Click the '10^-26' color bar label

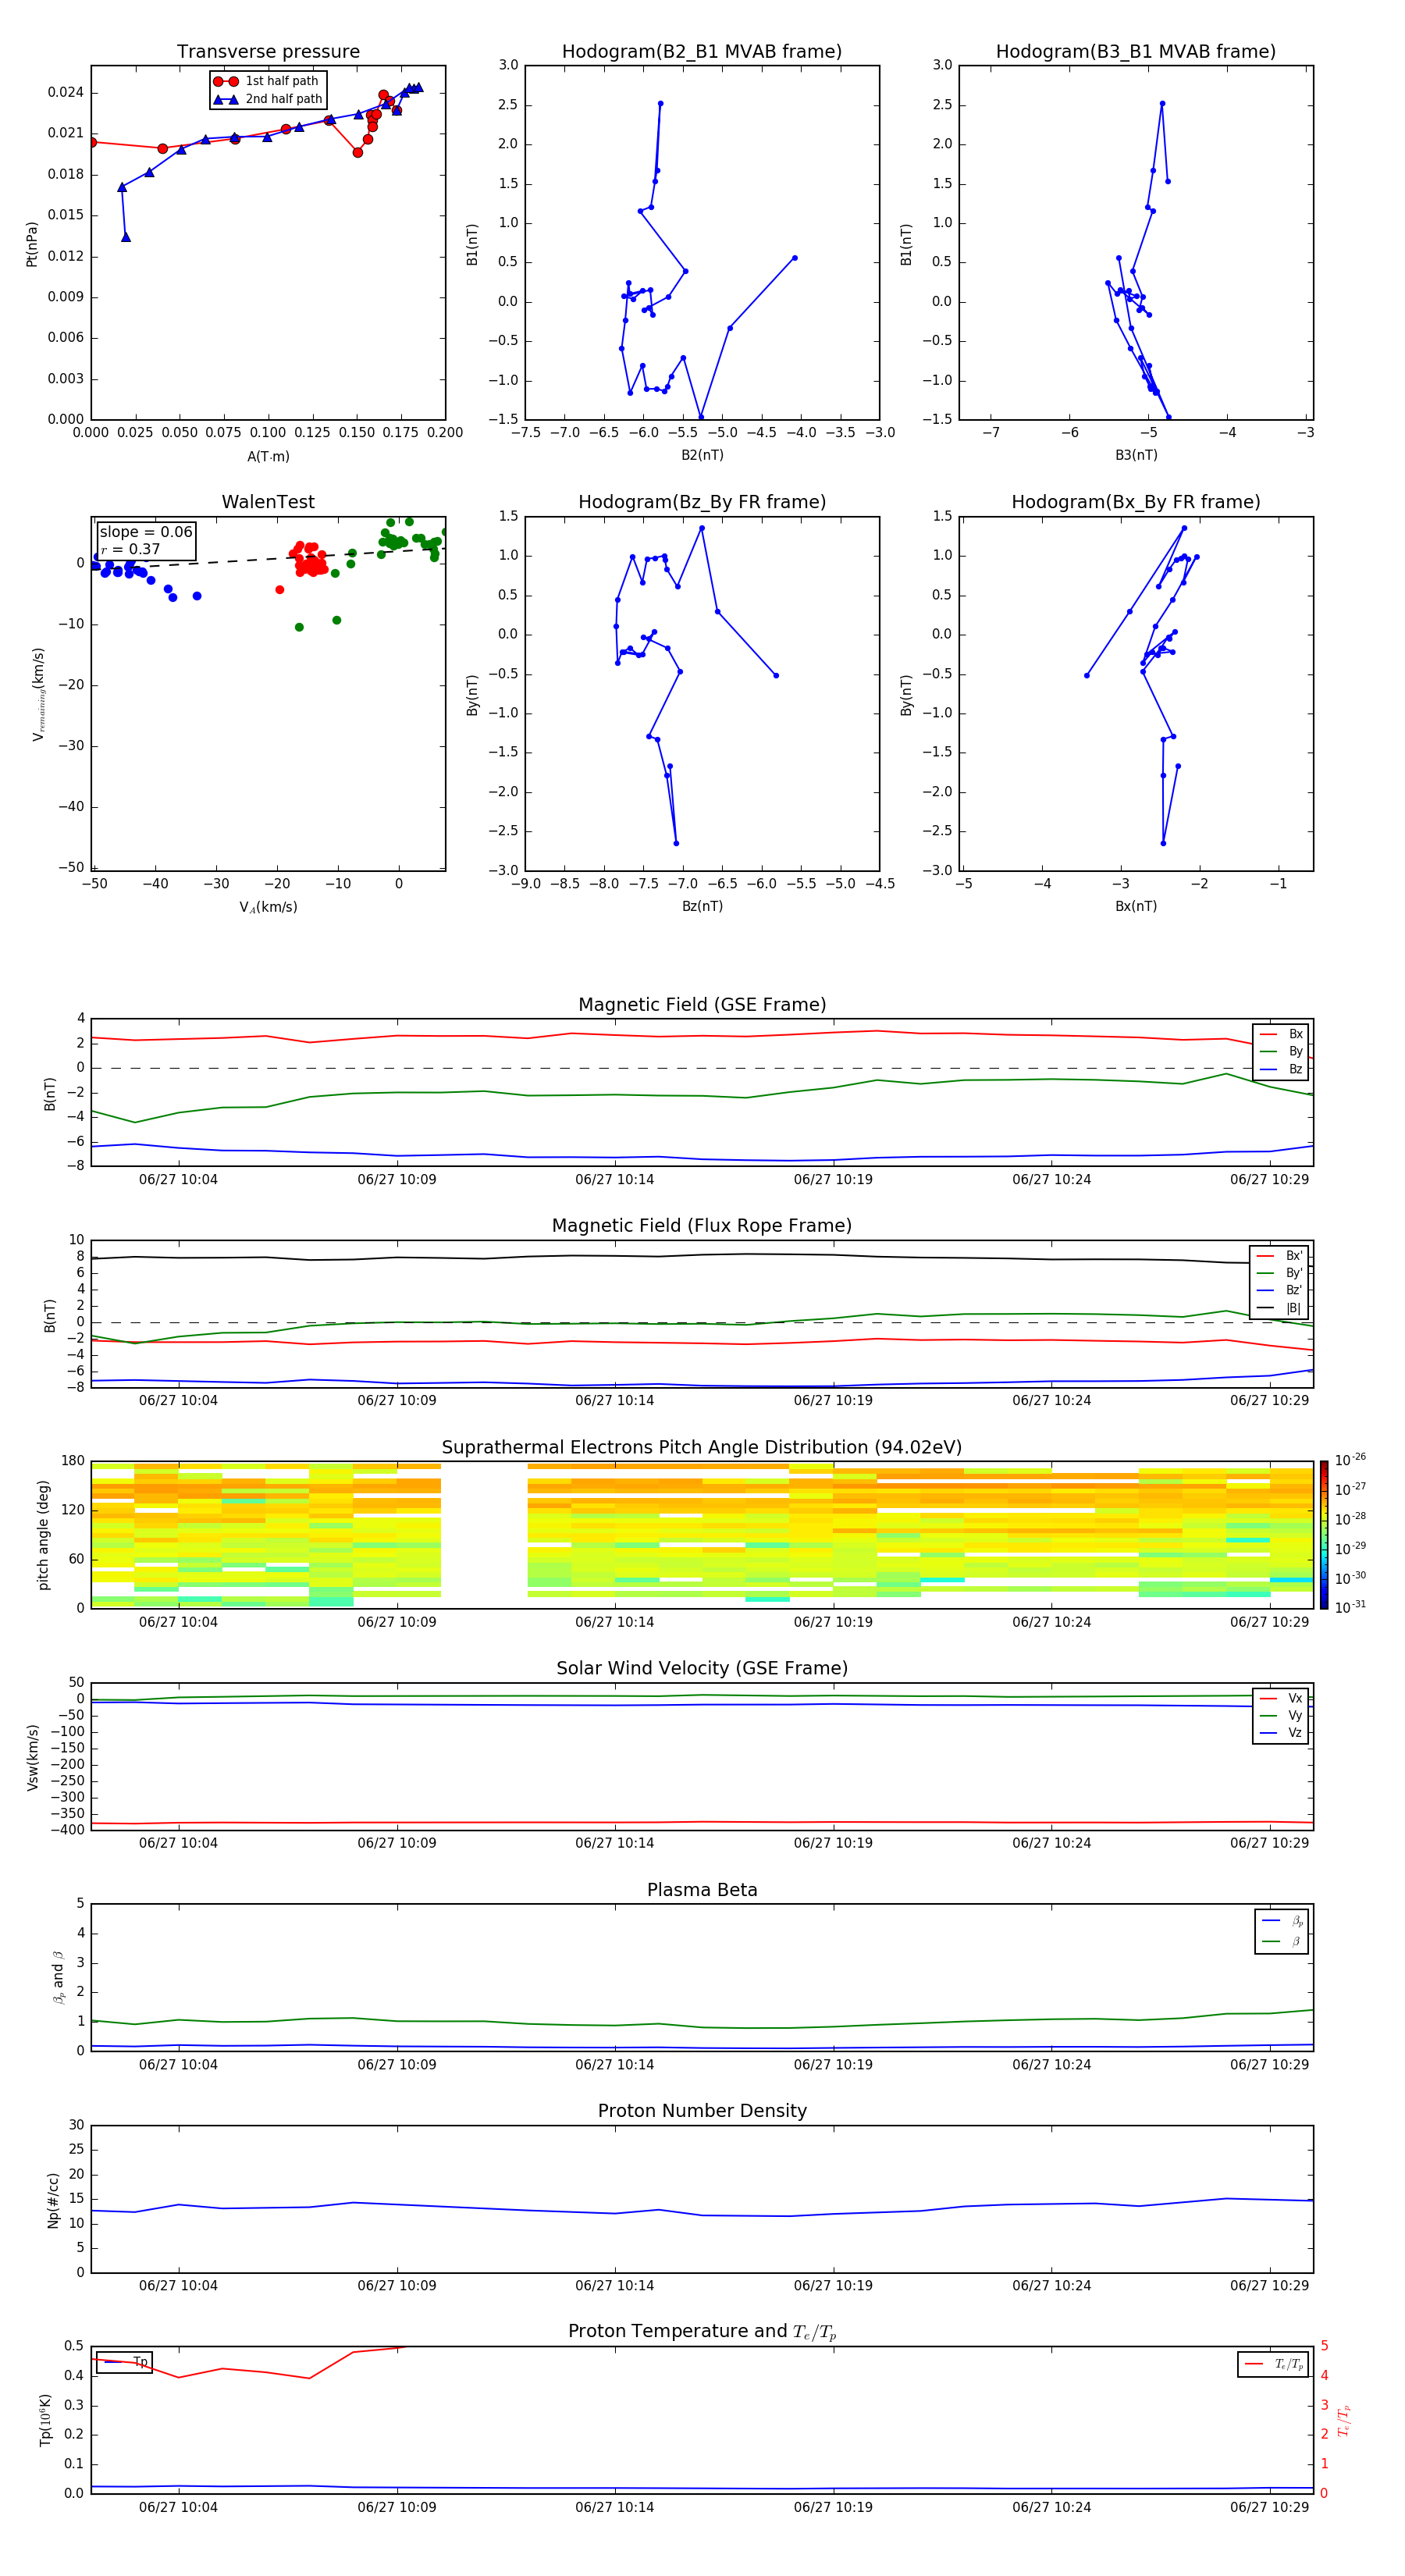click(x=1350, y=1460)
